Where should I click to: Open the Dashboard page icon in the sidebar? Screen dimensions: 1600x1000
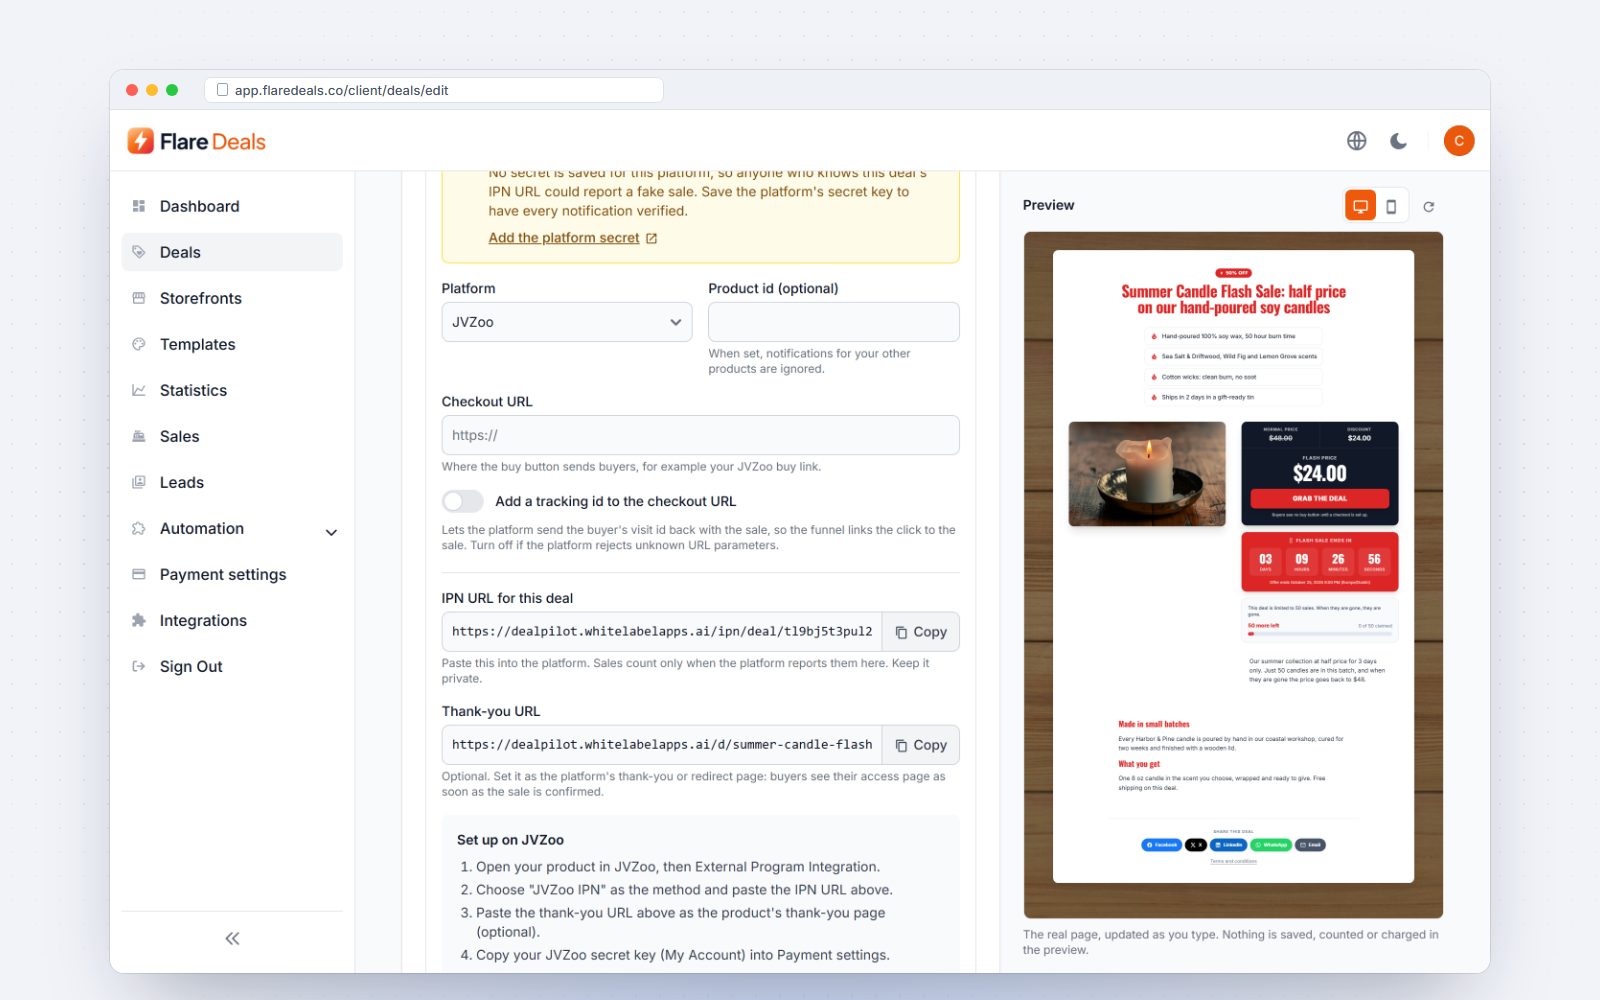coord(139,206)
